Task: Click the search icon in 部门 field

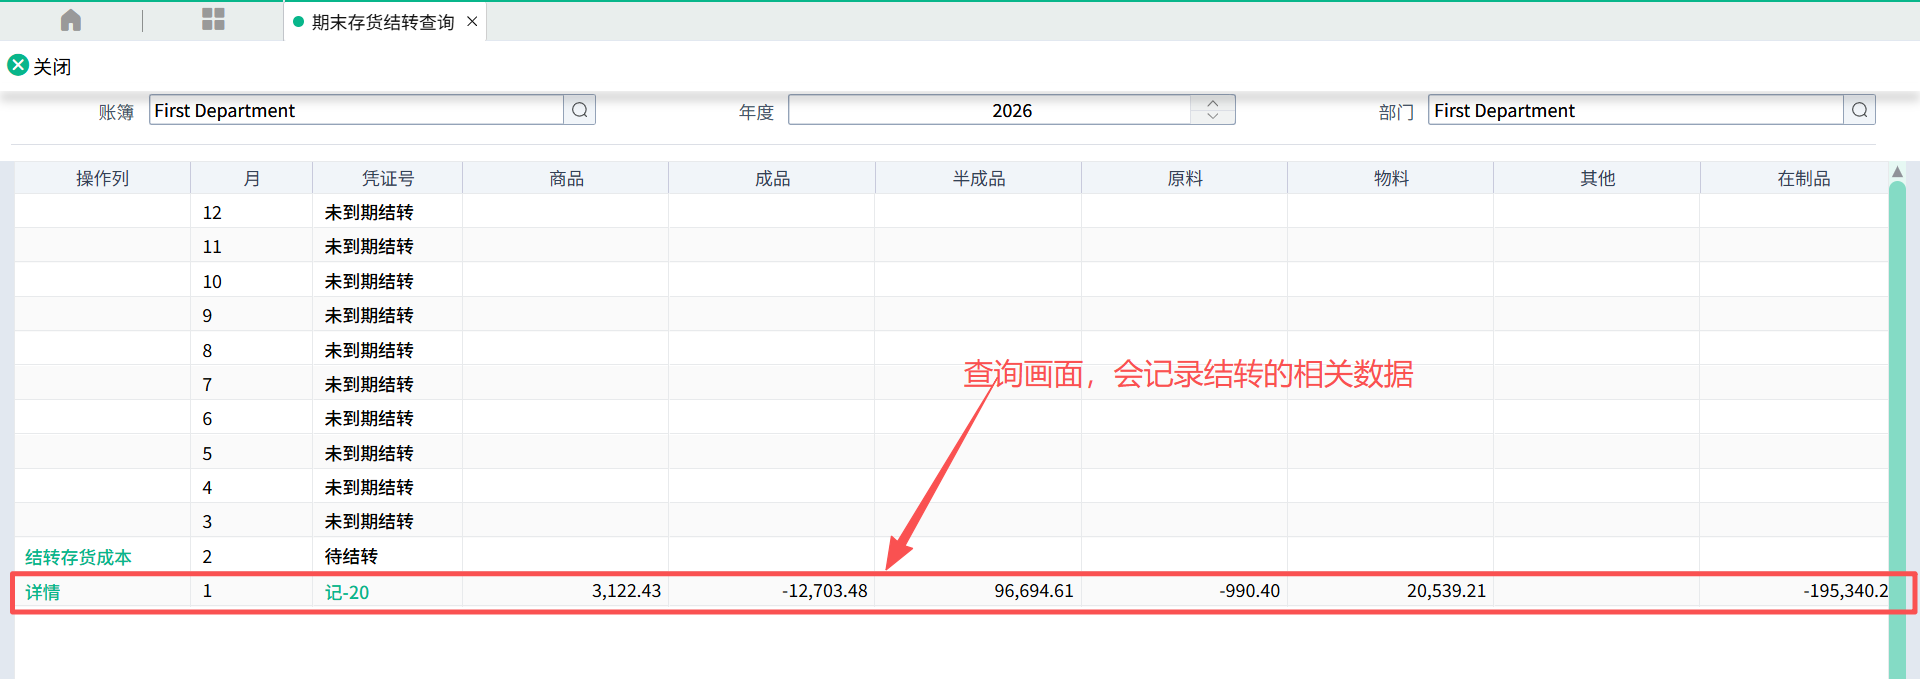Action: (1859, 110)
